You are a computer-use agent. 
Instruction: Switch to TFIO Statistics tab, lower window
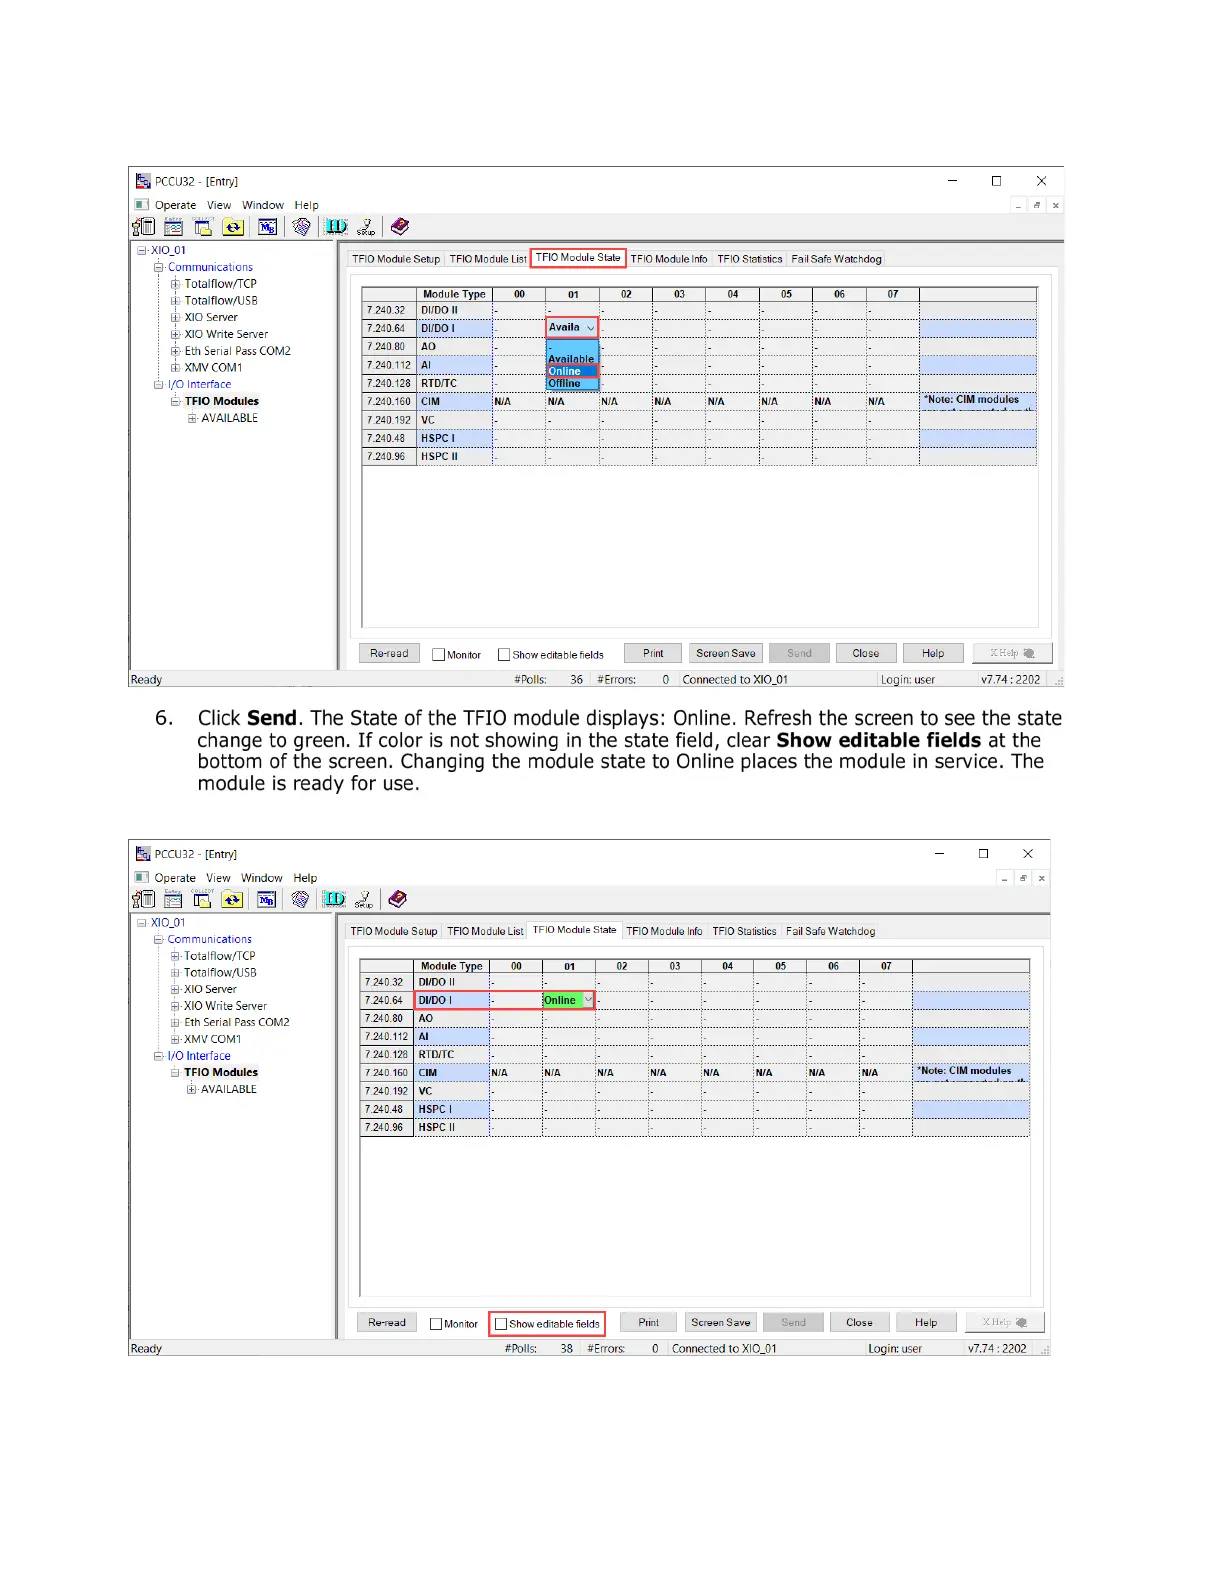(744, 931)
